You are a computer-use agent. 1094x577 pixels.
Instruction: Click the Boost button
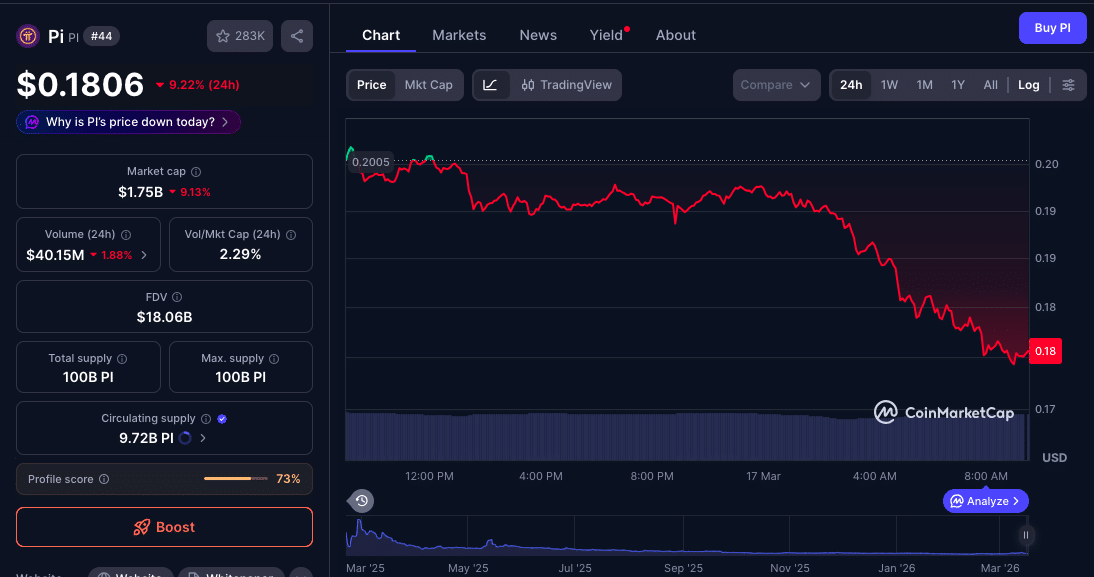click(x=165, y=527)
